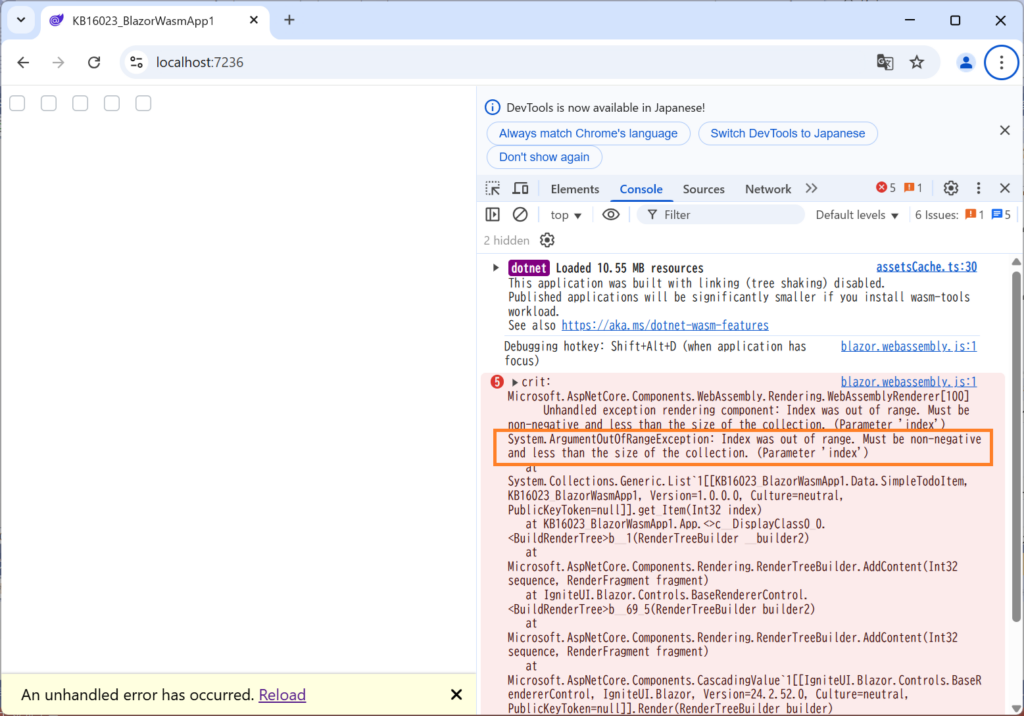Open site information icon in address bar
The image size is (1024, 716).
click(x=136, y=62)
